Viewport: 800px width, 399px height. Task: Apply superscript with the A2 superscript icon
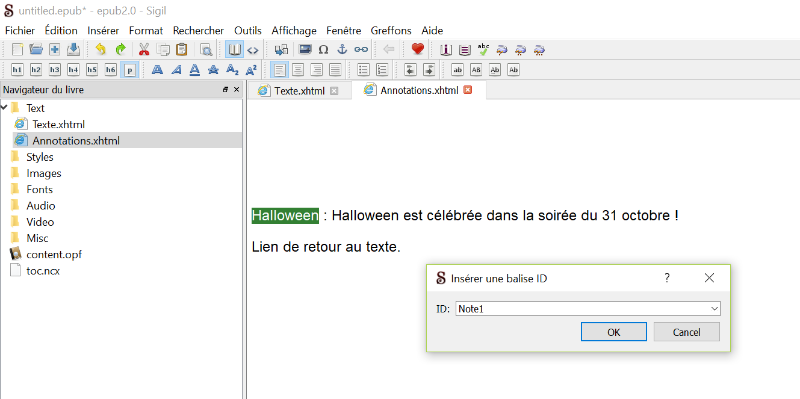[251, 69]
